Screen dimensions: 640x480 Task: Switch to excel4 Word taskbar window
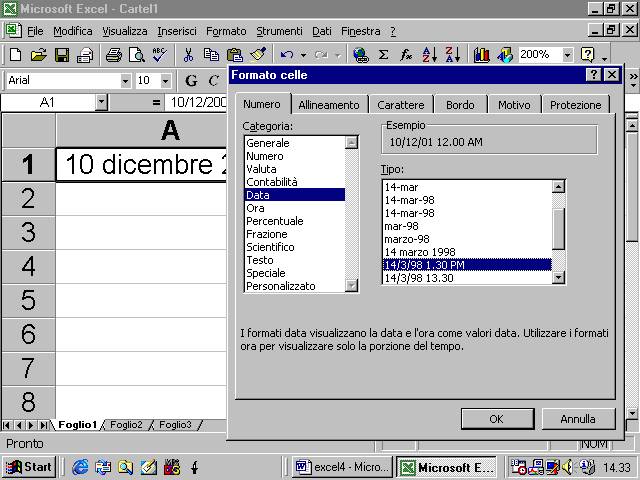click(342, 467)
